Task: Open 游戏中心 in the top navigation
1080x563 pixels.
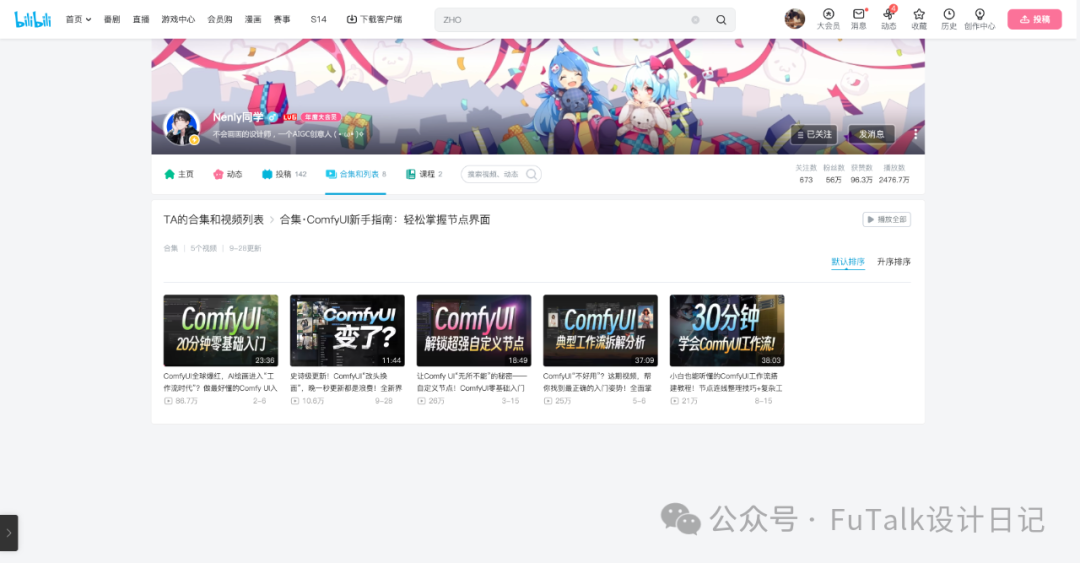Action: pos(178,19)
